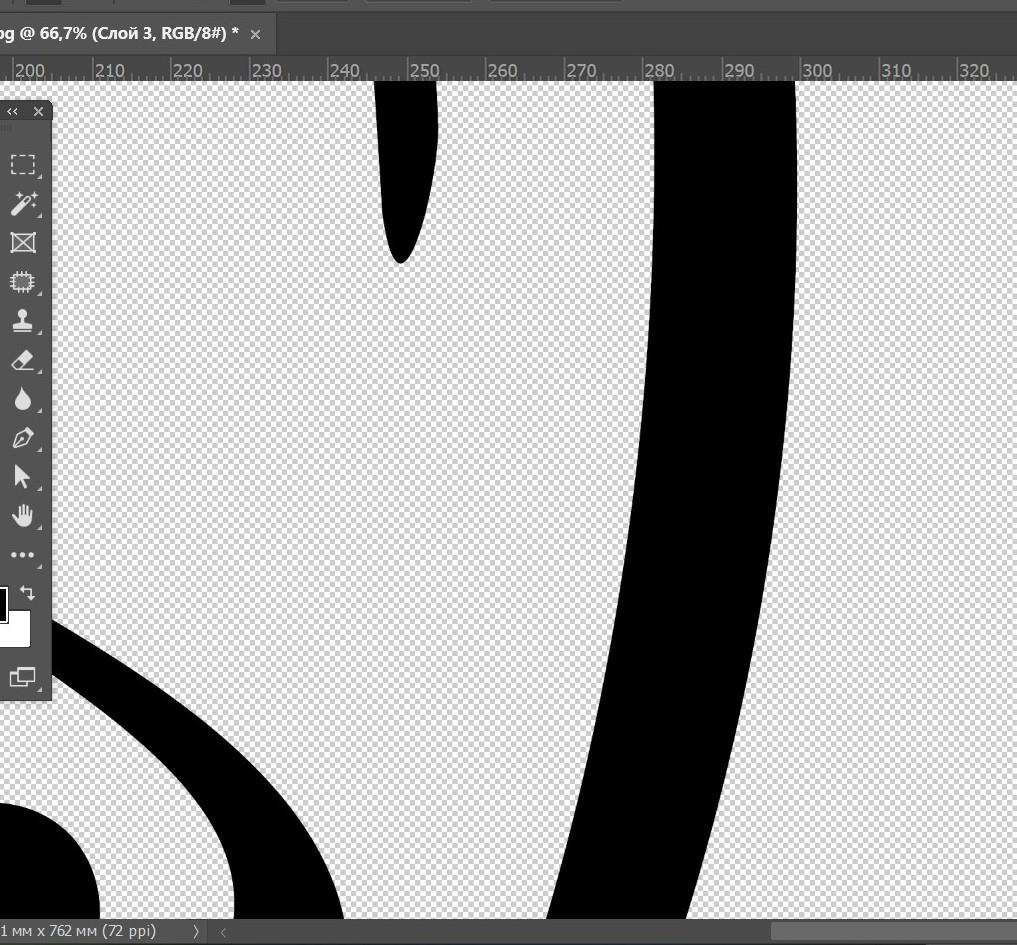Image resolution: width=1017 pixels, height=945 pixels.
Task: Click the black foreground color swatch
Action: coord(3,604)
